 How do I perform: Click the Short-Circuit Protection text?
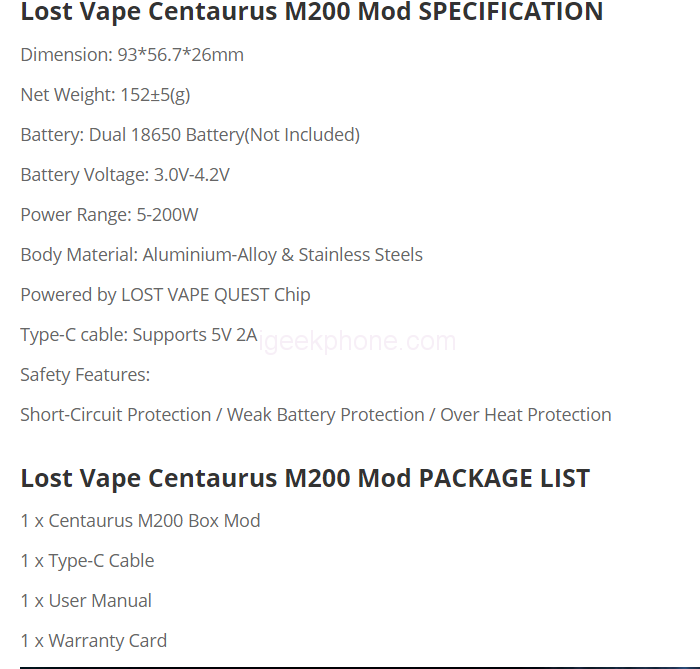[115, 415]
